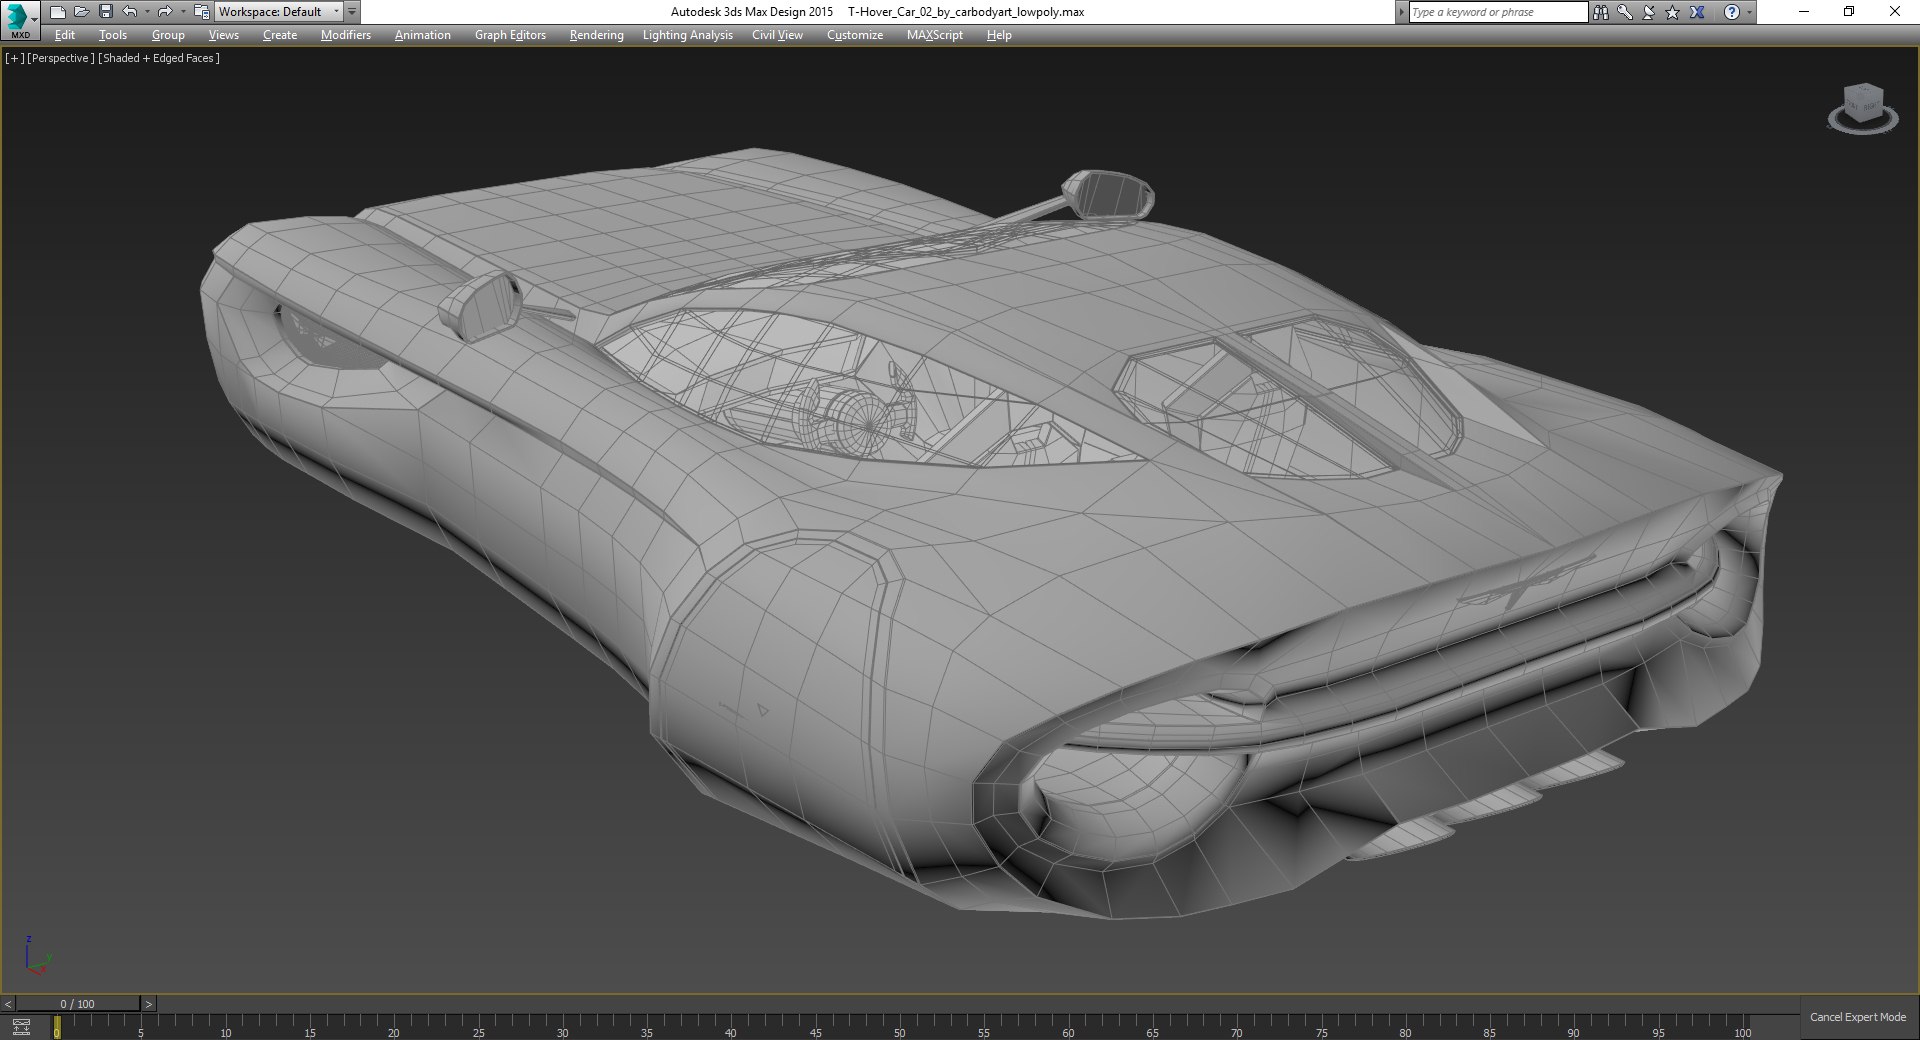Open the Modifiers menu
The width and height of the screenshot is (1920, 1040).
pyautogui.click(x=345, y=35)
